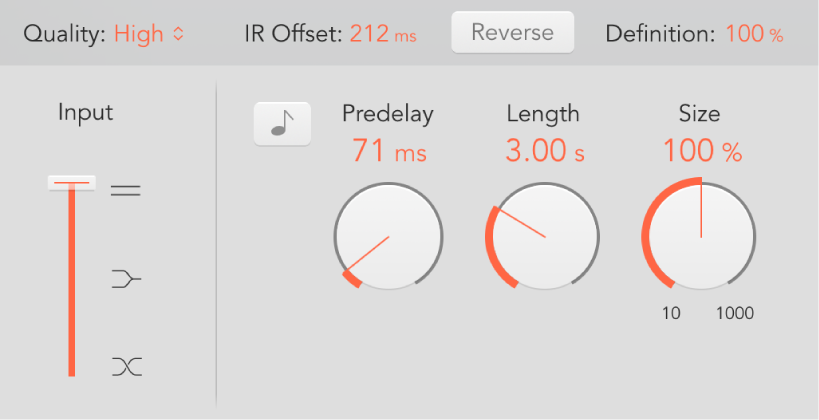Click the Input slider handle

point(71,183)
